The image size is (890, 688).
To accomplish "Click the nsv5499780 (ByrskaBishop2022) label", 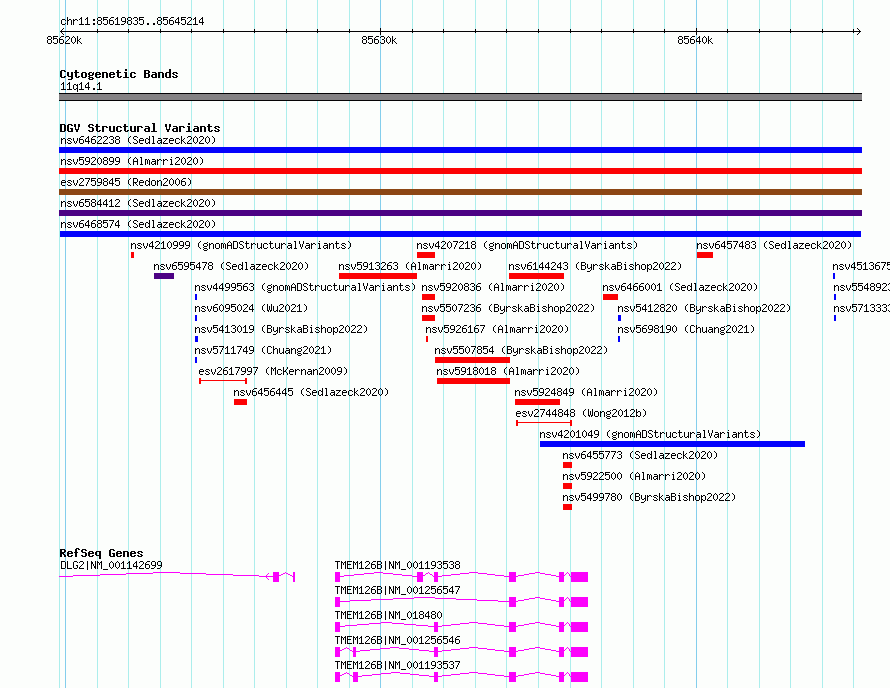I will click(x=649, y=497).
